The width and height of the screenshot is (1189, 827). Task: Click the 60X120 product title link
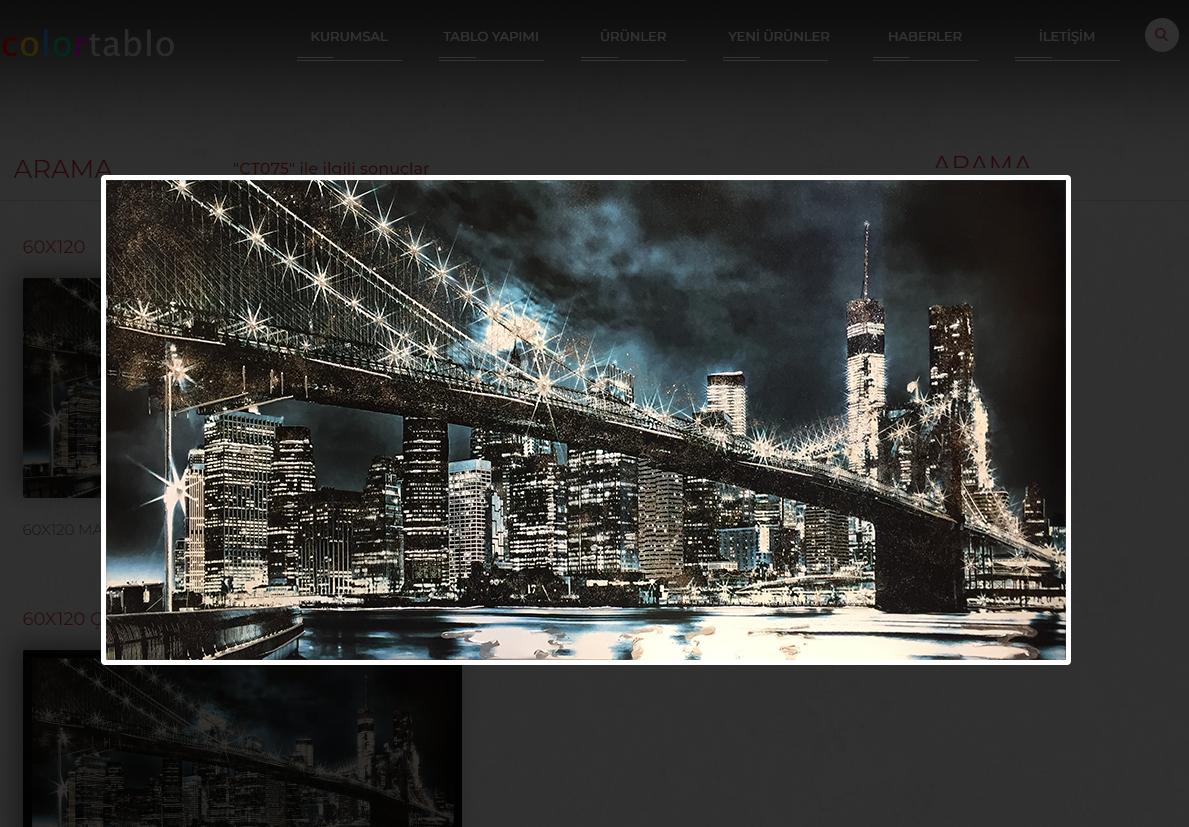coord(53,247)
